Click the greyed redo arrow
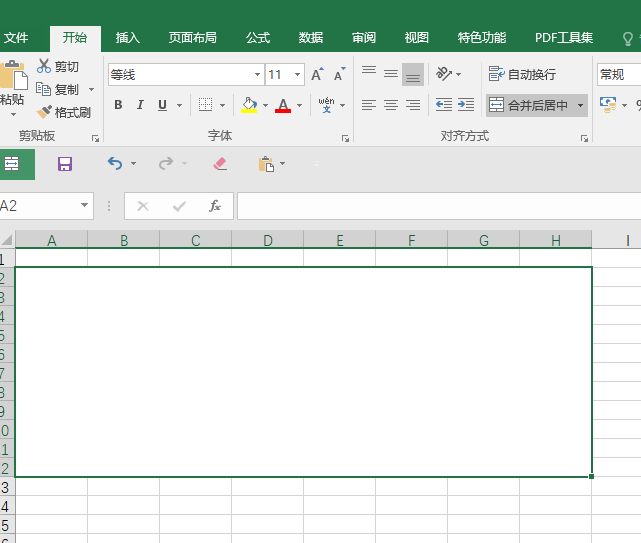Viewport: 641px width, 543px height. pyautogui.click(x=166, y=164)
